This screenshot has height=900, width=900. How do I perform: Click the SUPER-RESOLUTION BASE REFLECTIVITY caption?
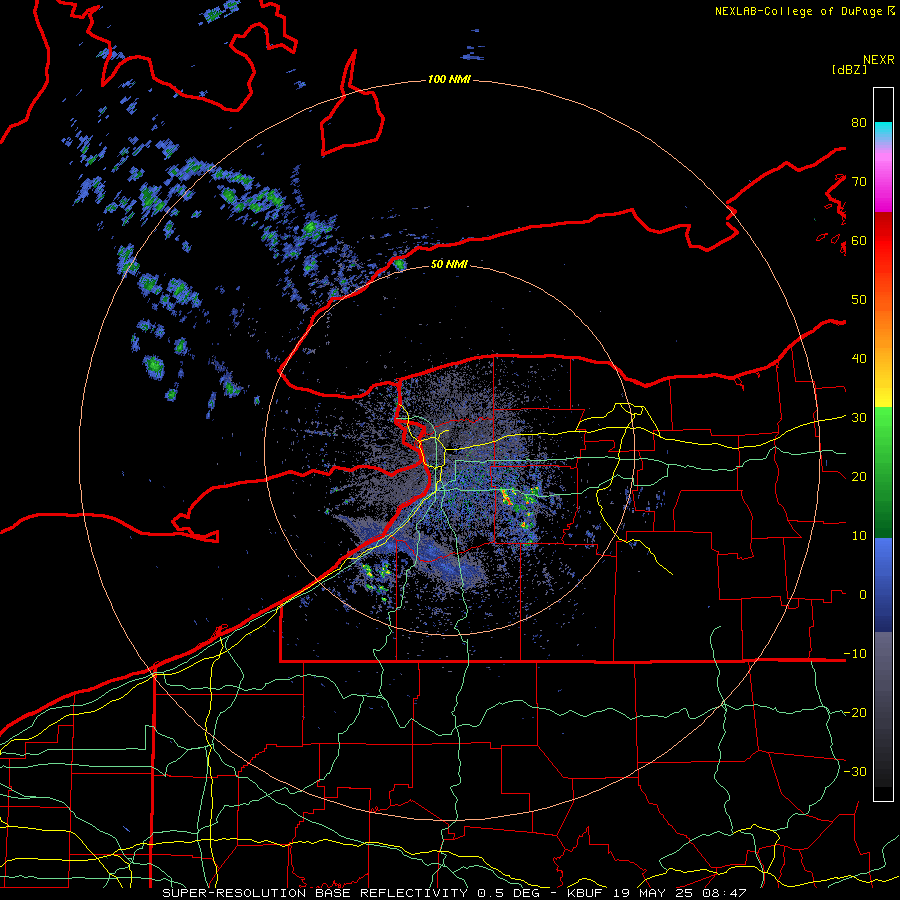coord(315,893)
